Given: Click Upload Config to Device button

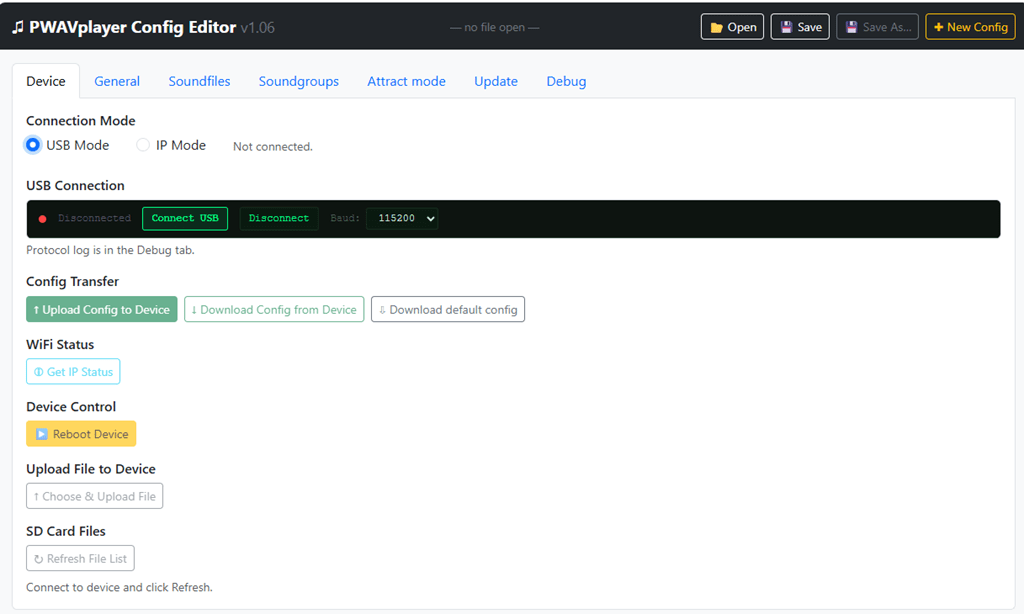Looking at the screenshot, I should (x=101, y=310).
